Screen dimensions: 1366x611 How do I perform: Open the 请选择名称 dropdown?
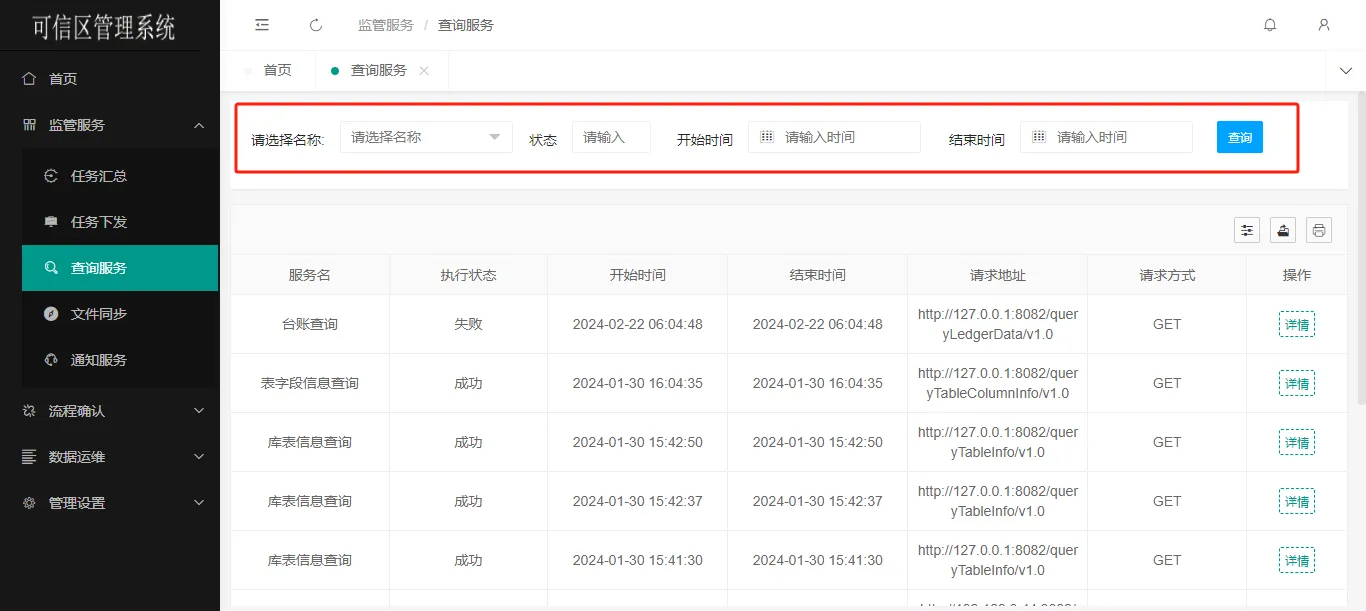tap(426, 137)
